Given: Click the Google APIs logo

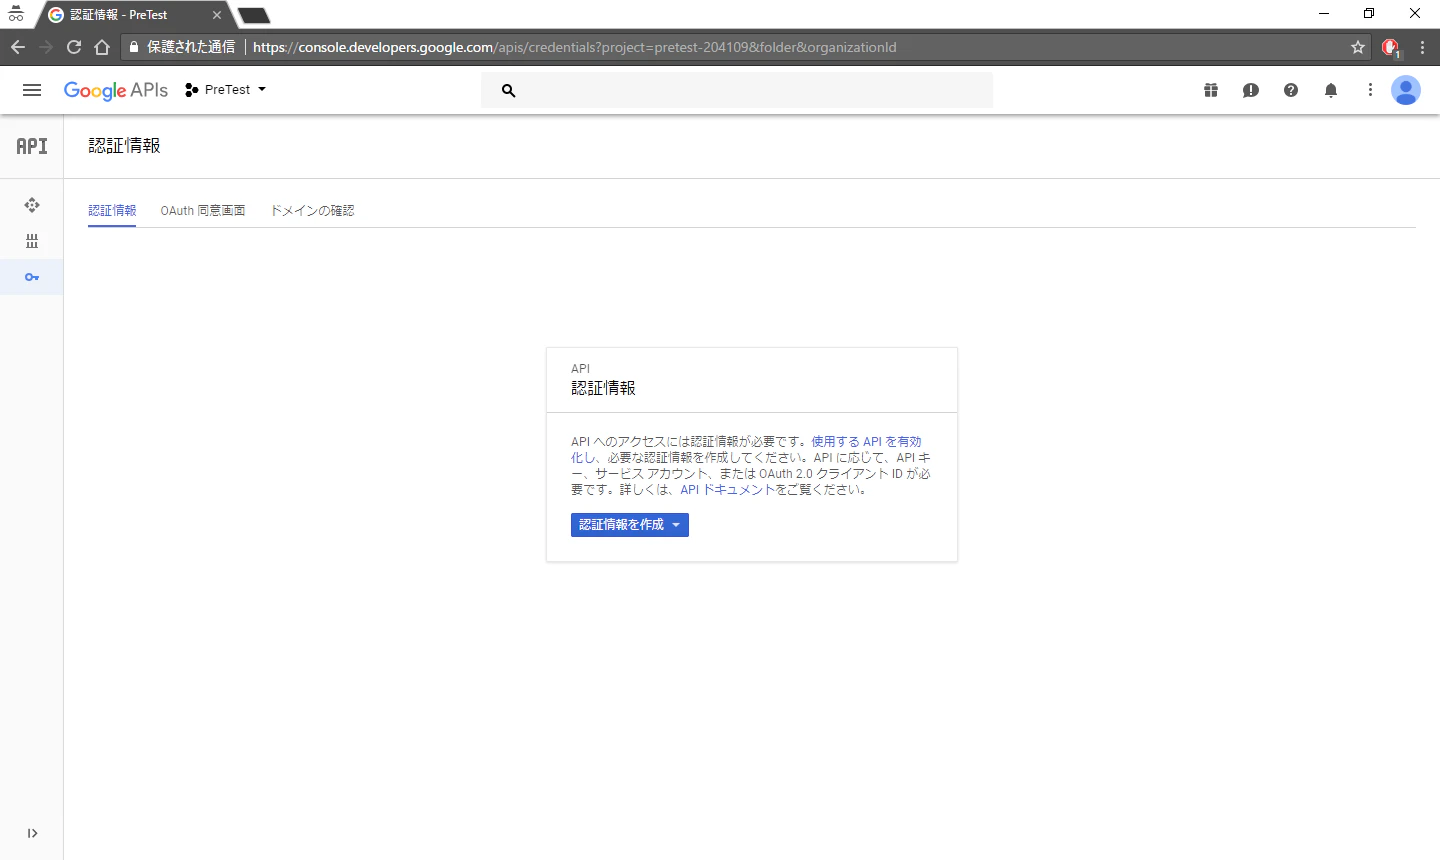Looking at the screenshot, I should coord(116,90).
